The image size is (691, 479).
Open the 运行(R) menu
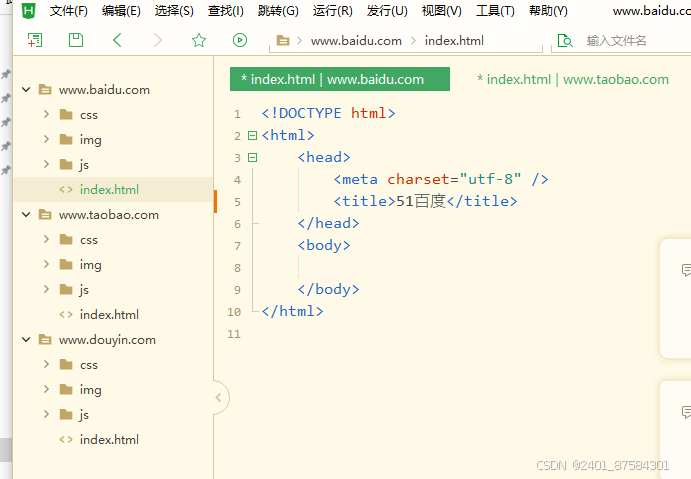tap(332, 11)
